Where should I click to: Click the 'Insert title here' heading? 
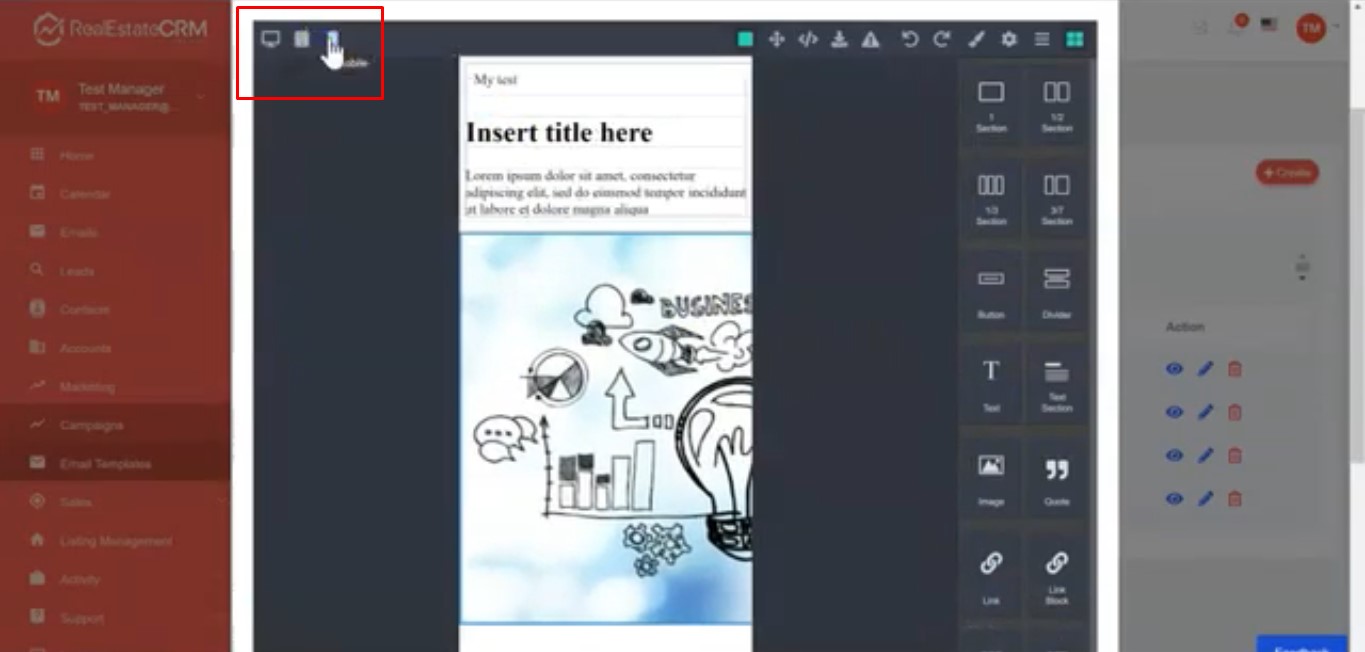click(559, 133)
